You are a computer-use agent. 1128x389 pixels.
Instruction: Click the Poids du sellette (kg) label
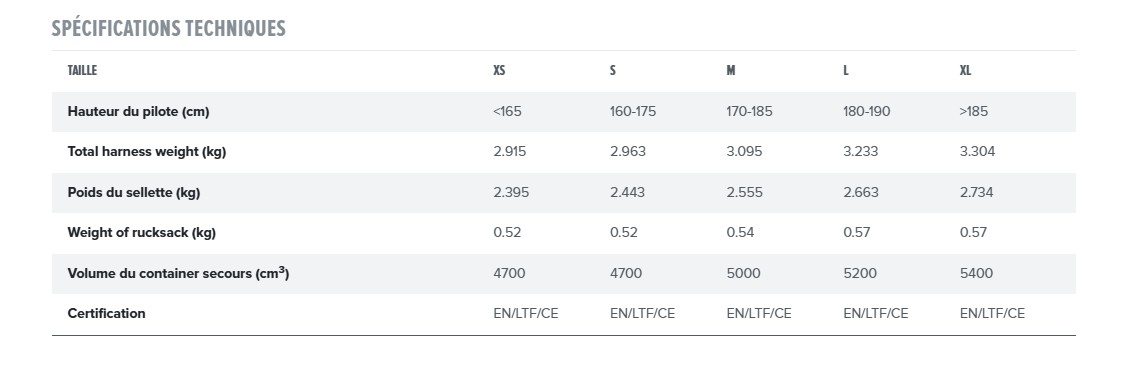134,193
